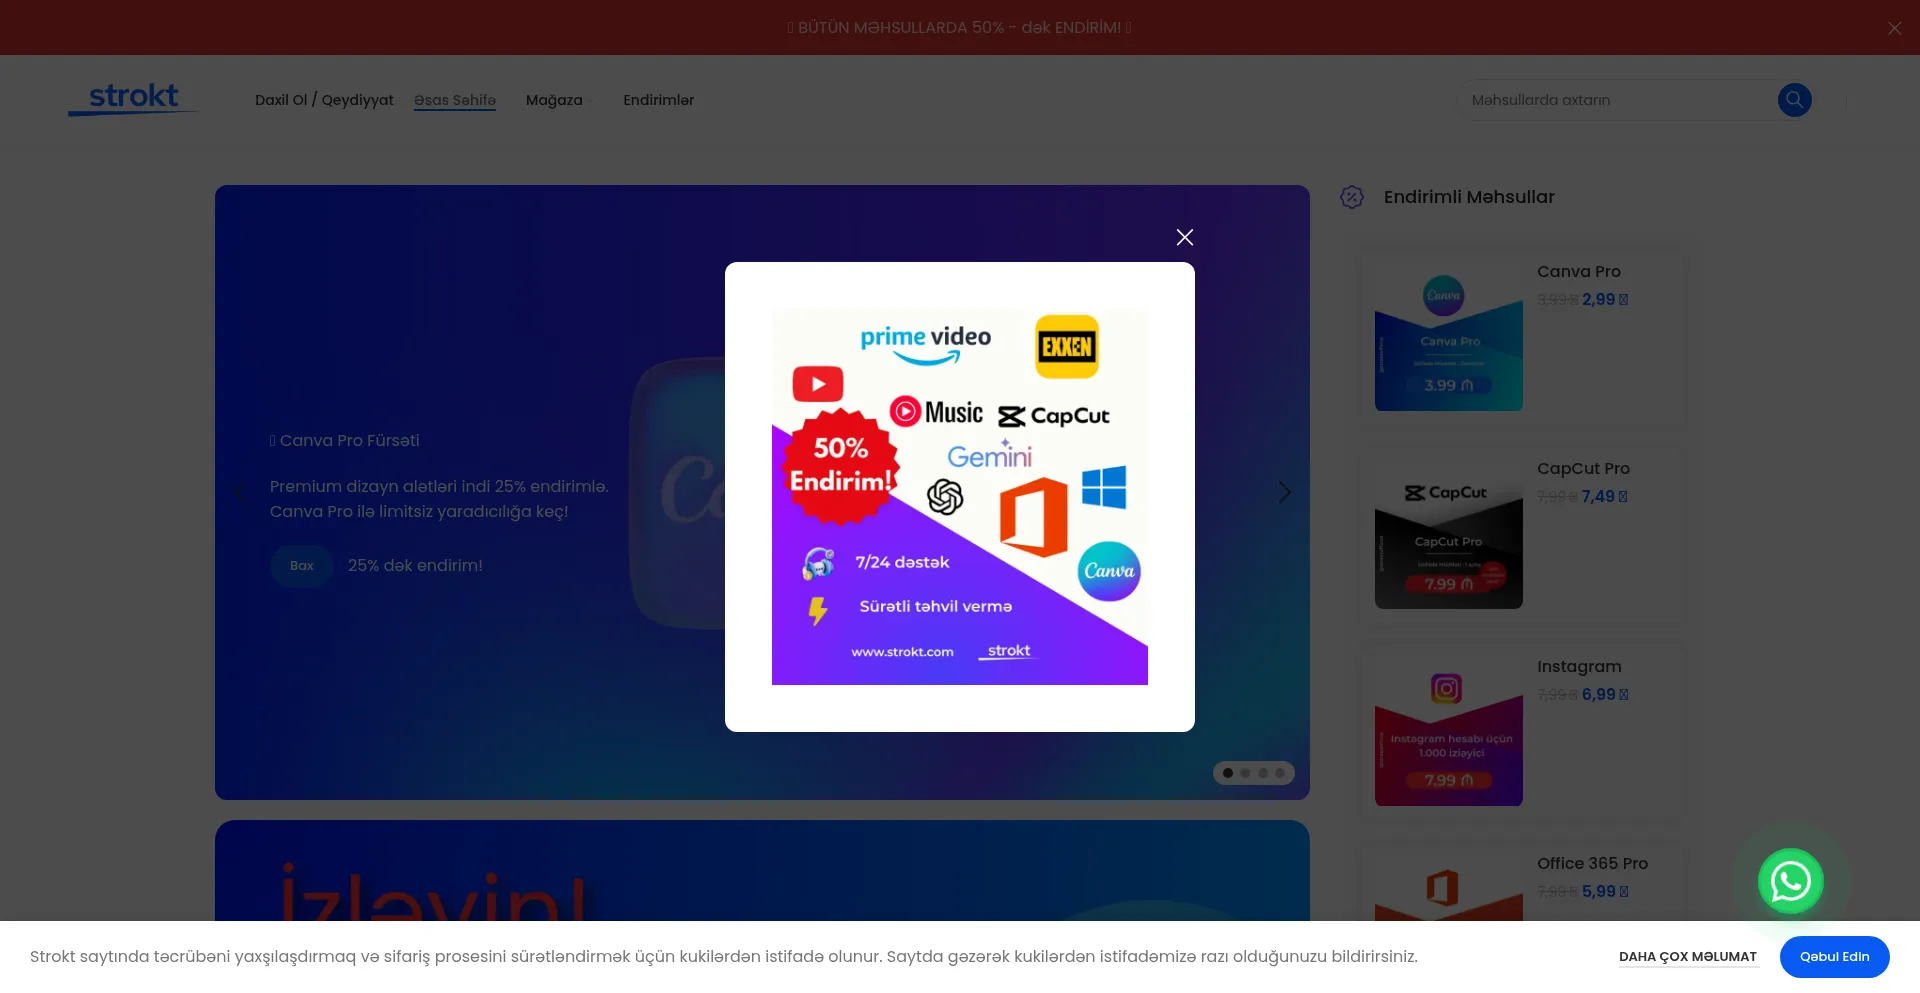Viewport: 1920px width, 993px height.
Task: Click the Canva Pro product title
Action: (1579, 272)
